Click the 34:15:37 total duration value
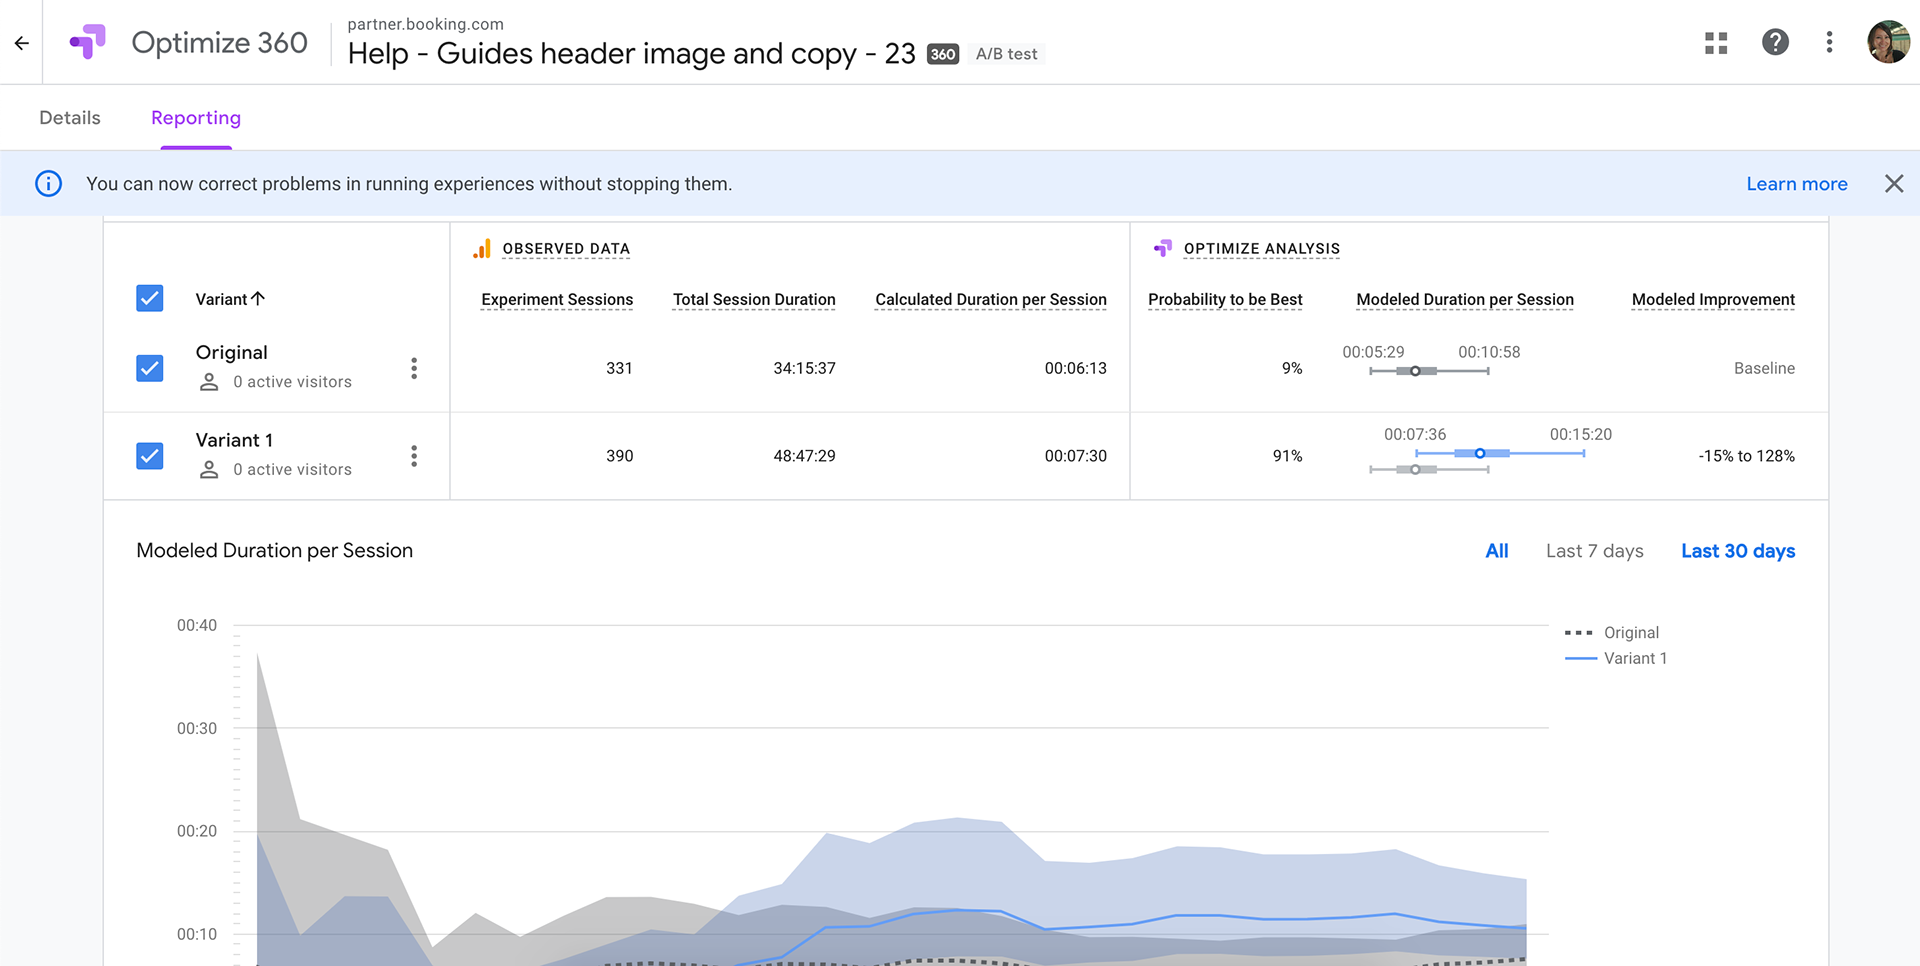The height and width of the screenshot is (966, 1920). pyautogui.click(x=804, y=369)
